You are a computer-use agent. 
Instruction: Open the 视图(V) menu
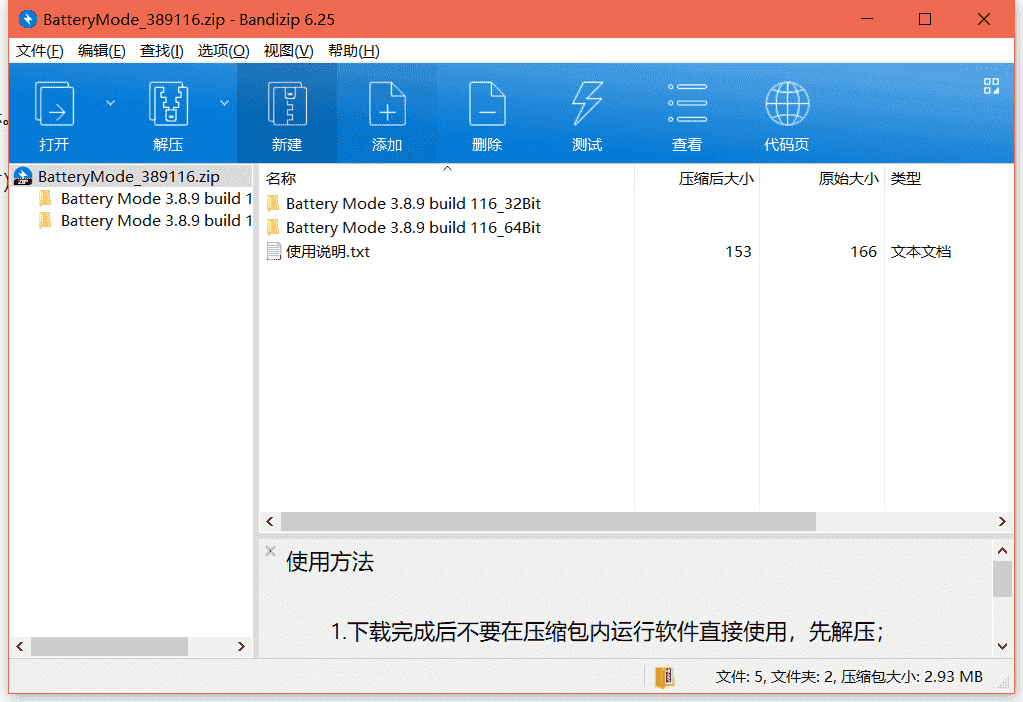[288, 51]
